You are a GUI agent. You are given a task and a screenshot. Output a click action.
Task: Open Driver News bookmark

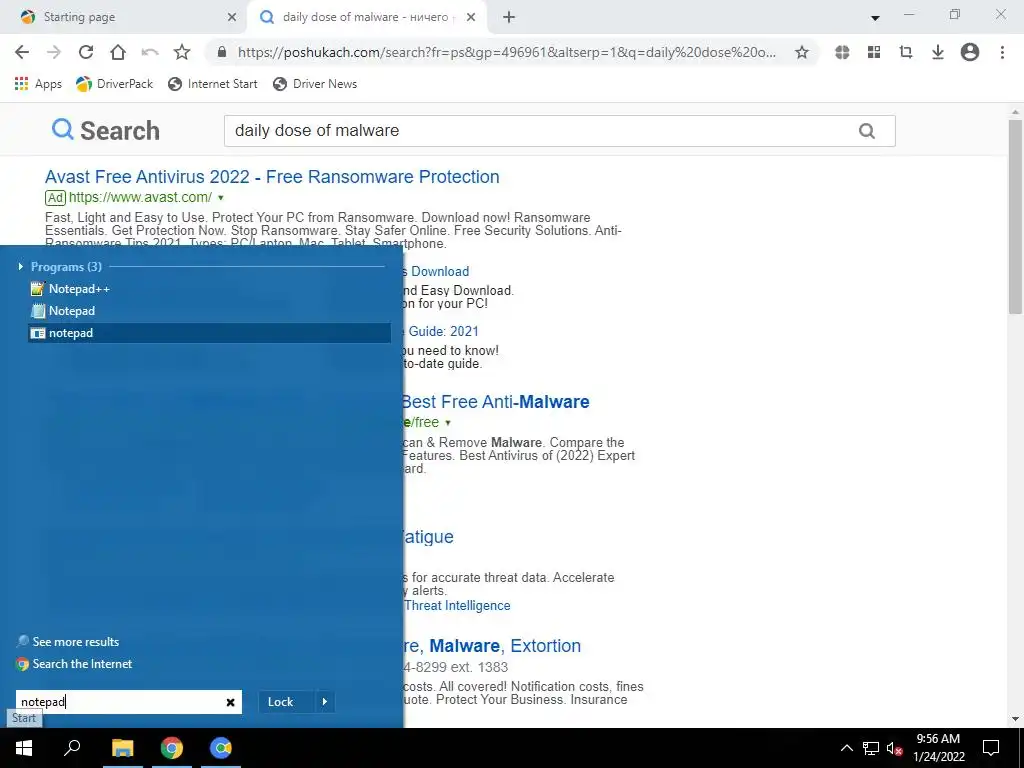[x=315, y=84]
